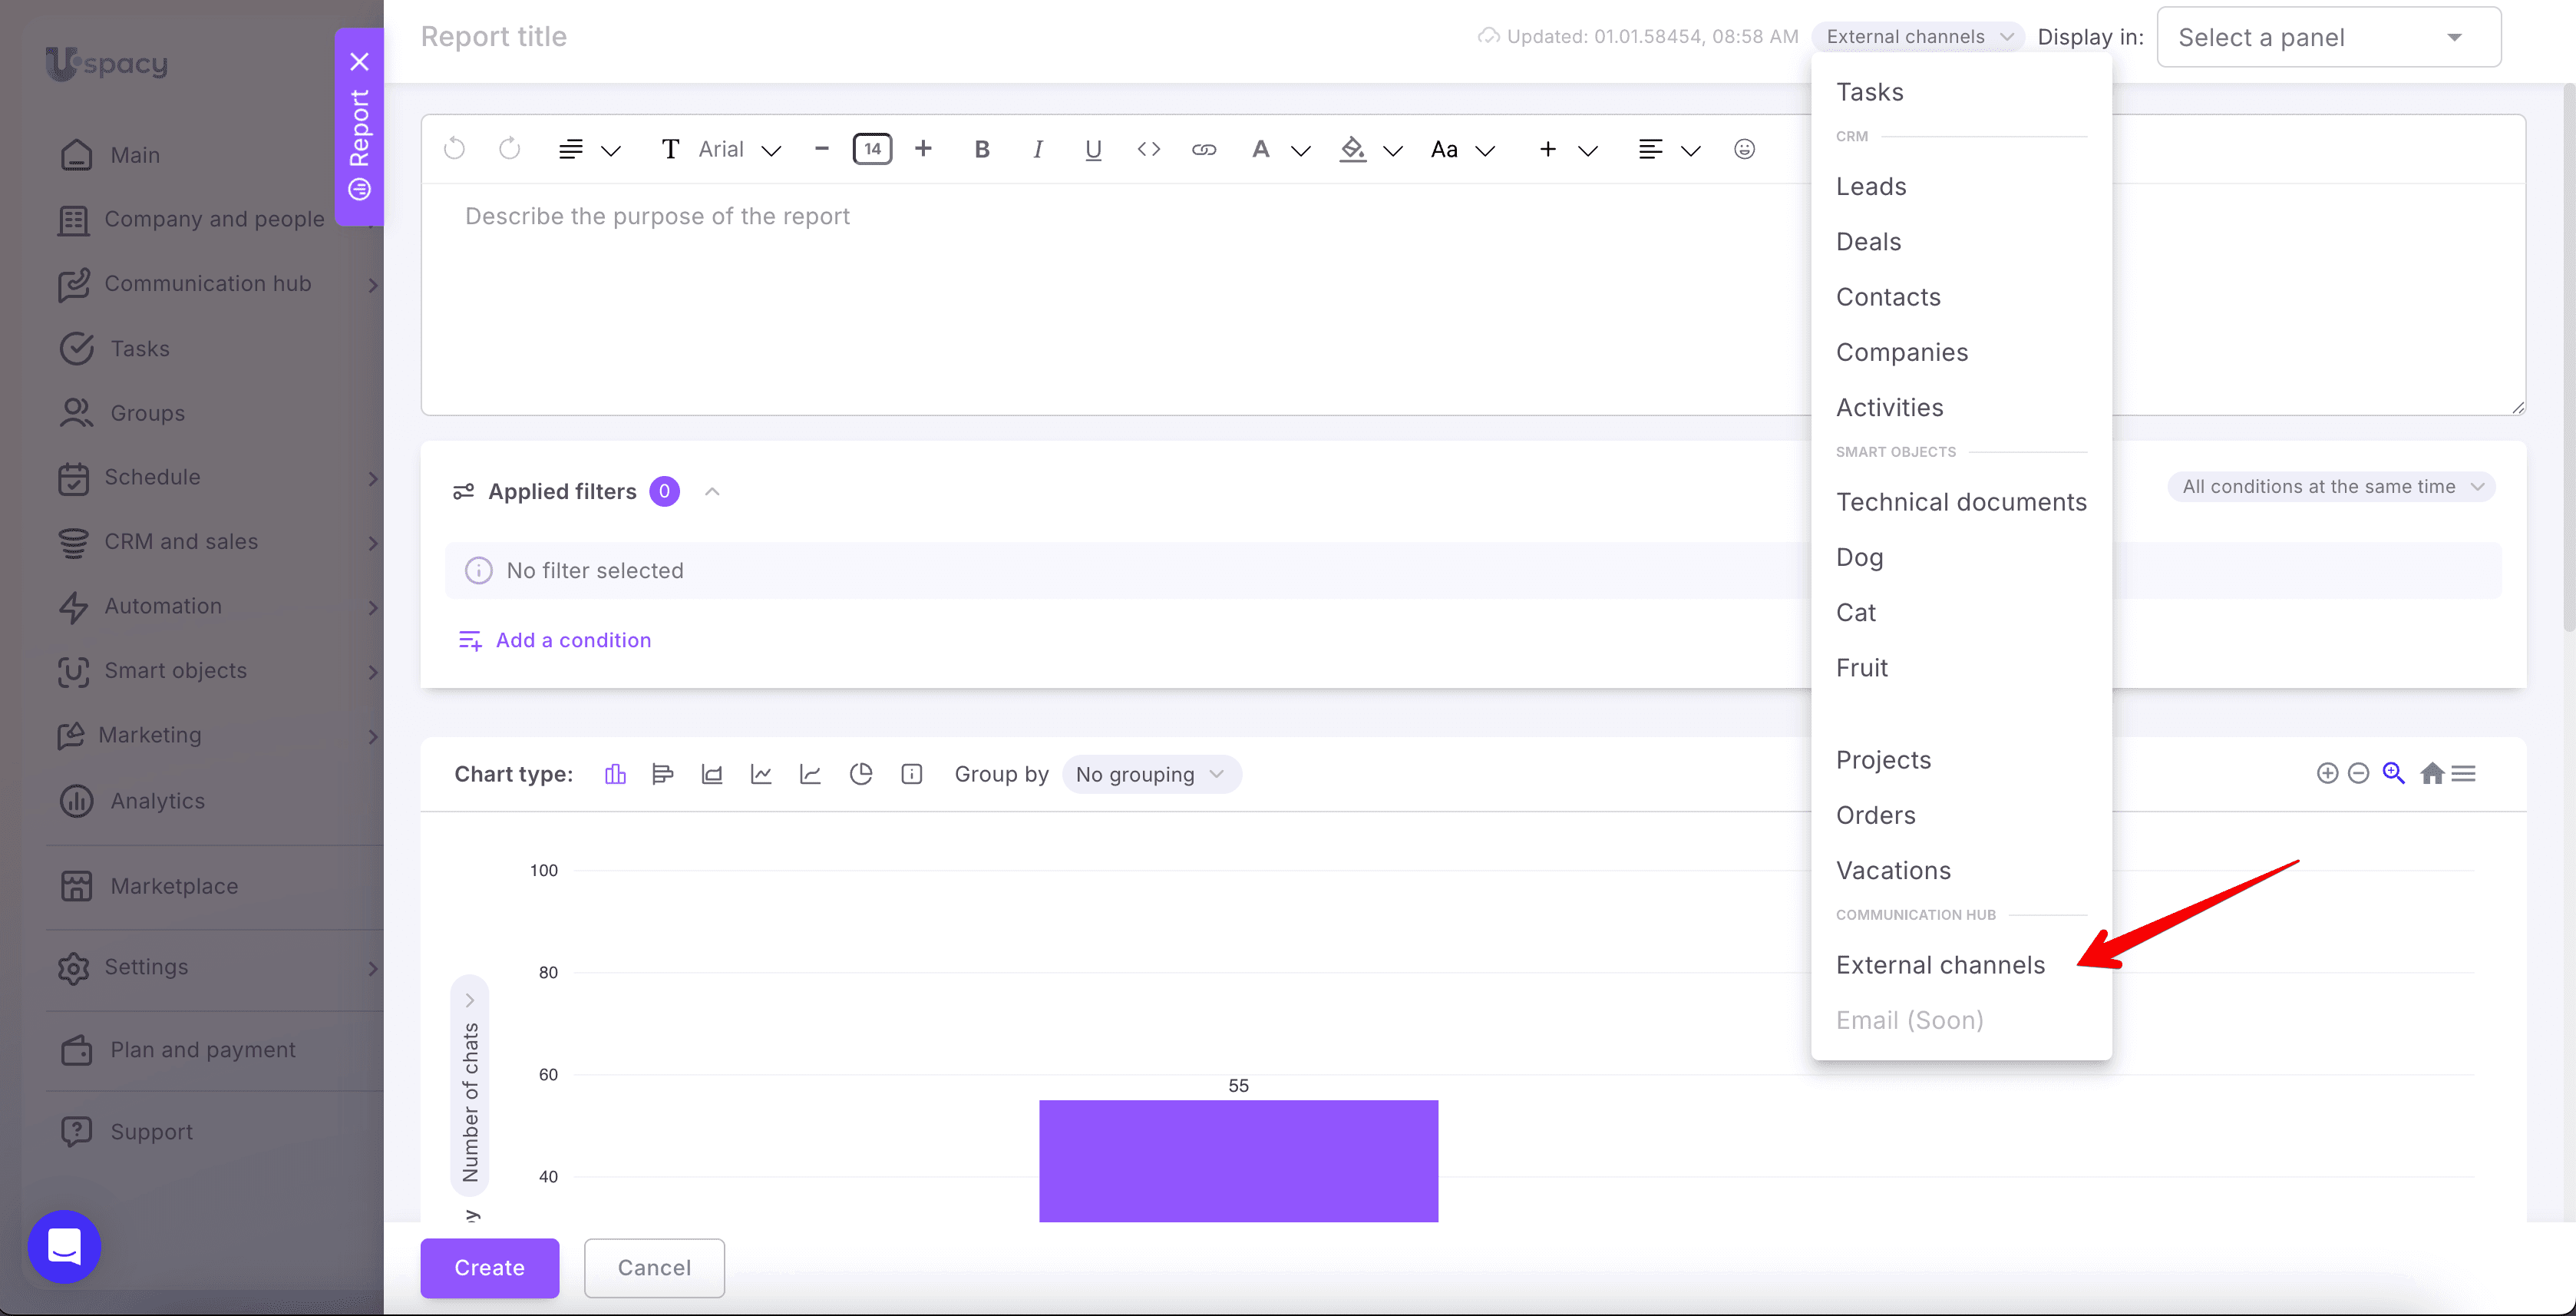This screenshot has height=1316, width=2576.
Task: Select the area chart type icon
Action: [x=712, y=774]
